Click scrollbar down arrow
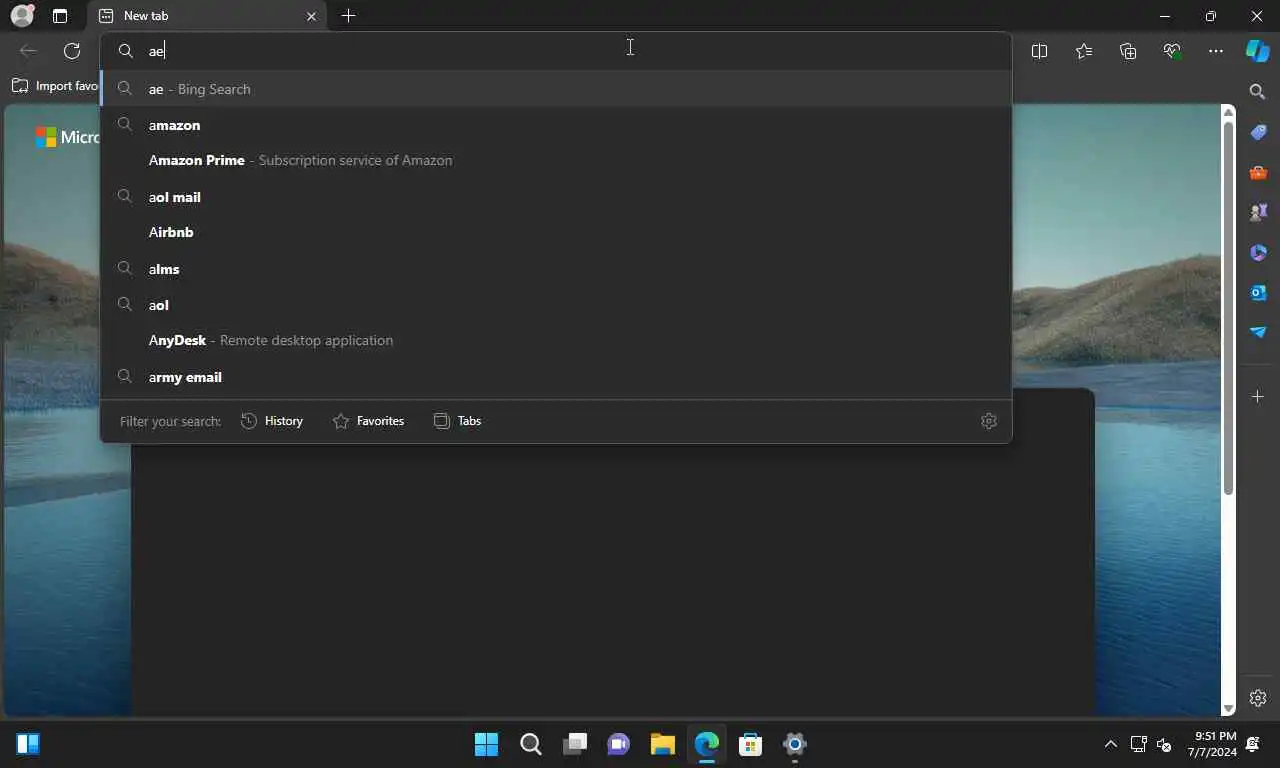Image resolution: width=1280 pixels, height=768 pixels. pos(1229,709)
